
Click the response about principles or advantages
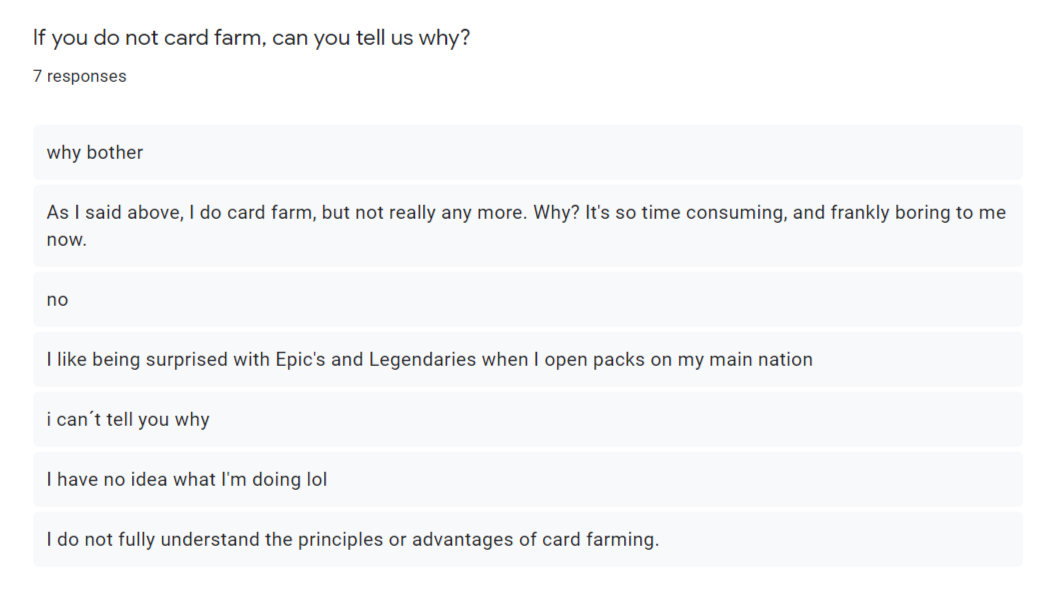point(353,540)
